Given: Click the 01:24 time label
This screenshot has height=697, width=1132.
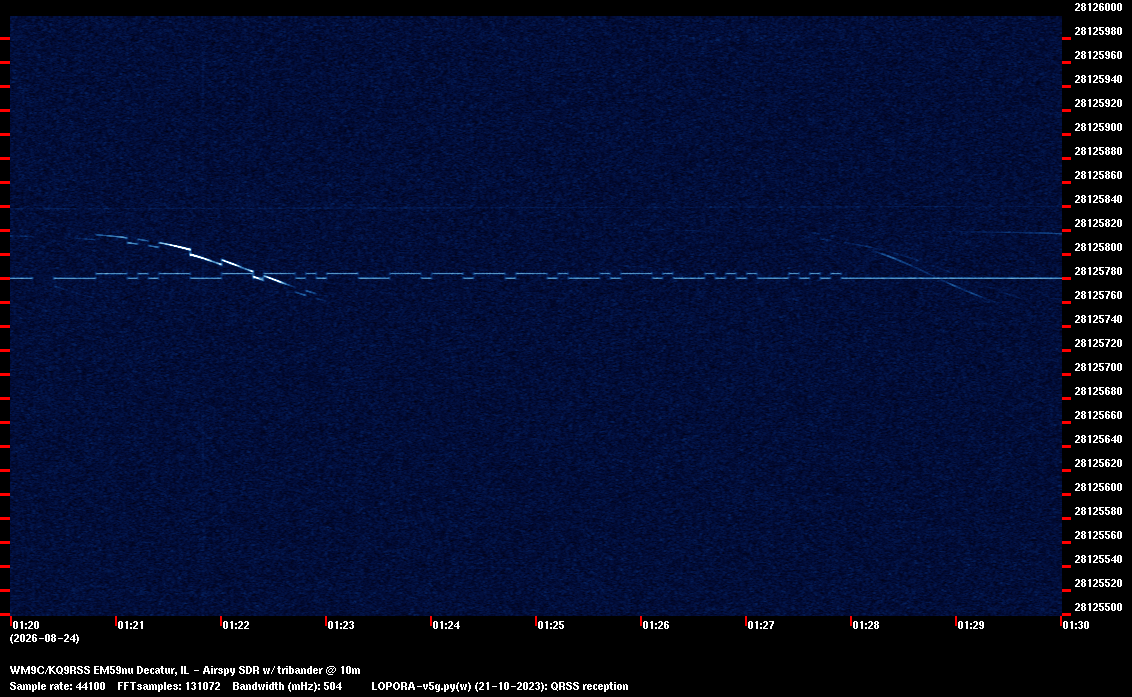Looking at the screenshot, I should click(446, 625).
